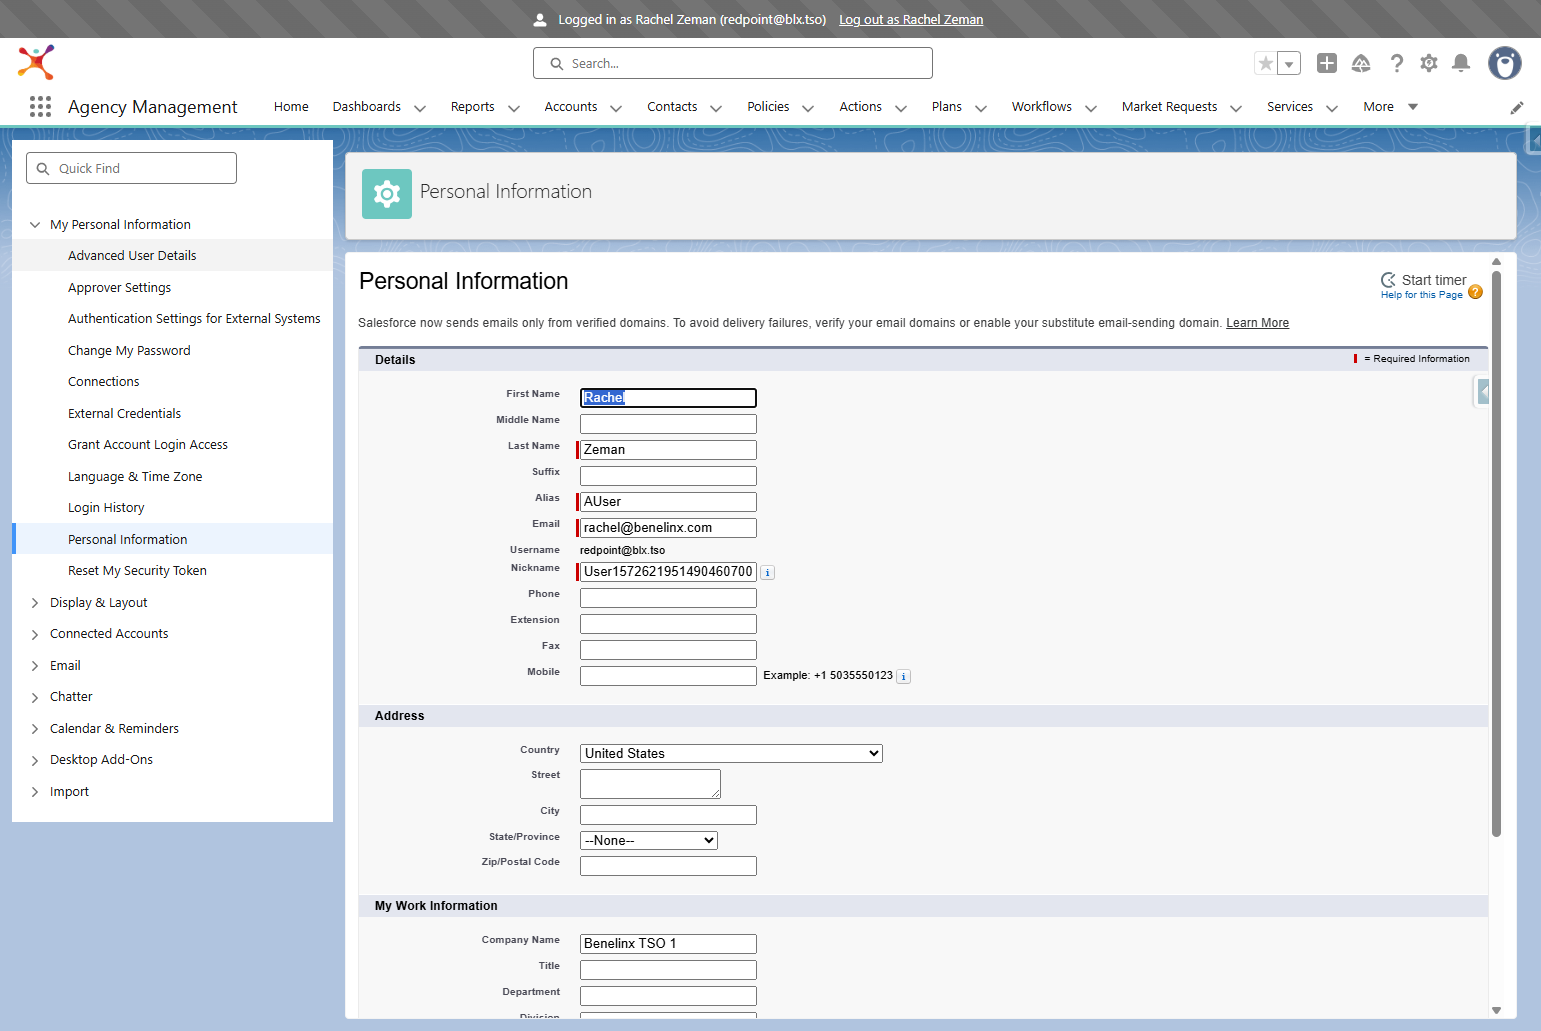Screen dimensions: 1541x1031
Task: Click the company logo icon
Action: pos(36,62)
